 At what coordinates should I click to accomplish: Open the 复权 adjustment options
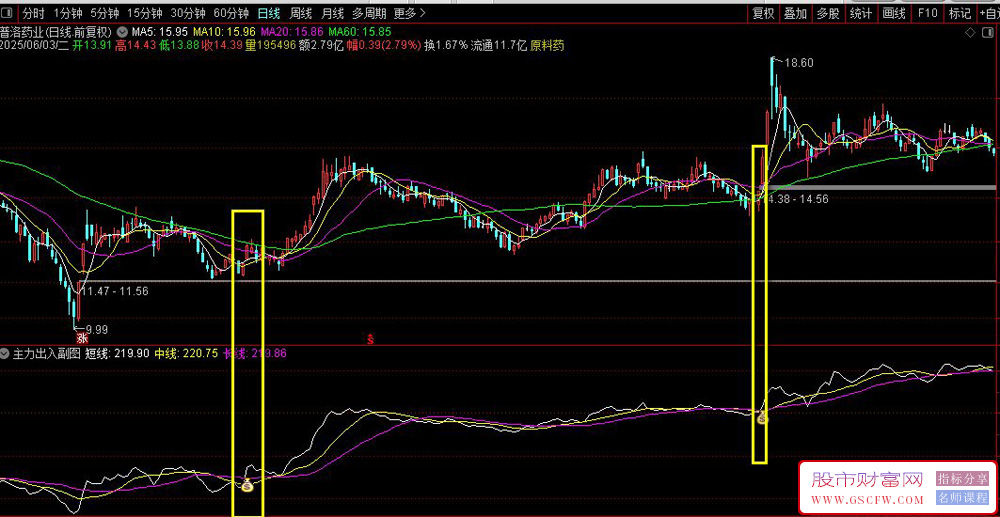tap(763, 13)
